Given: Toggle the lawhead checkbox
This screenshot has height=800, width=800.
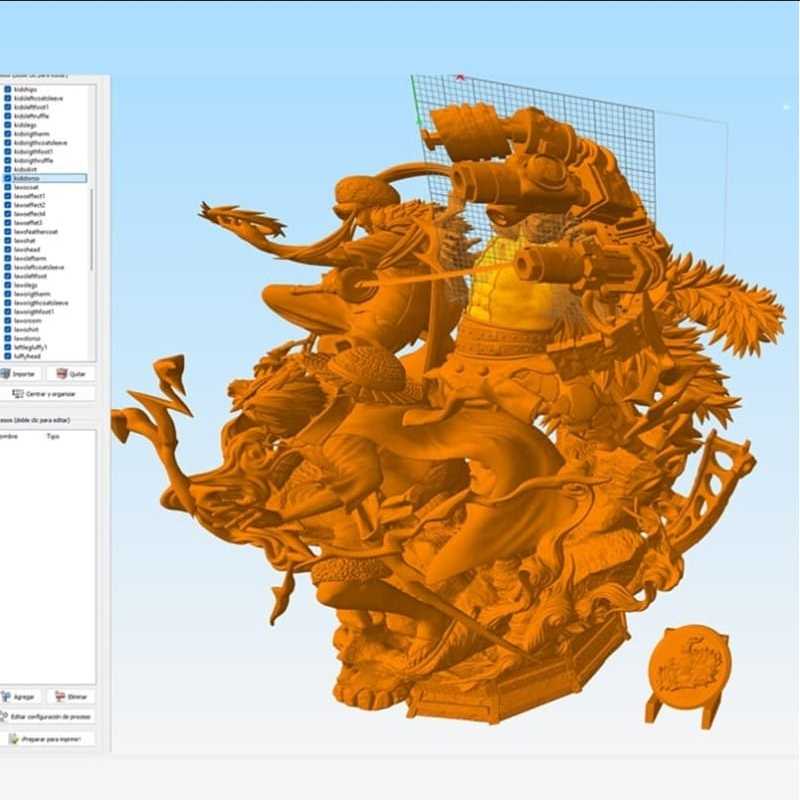Looking at the screenshot, I should pos(8,249).
